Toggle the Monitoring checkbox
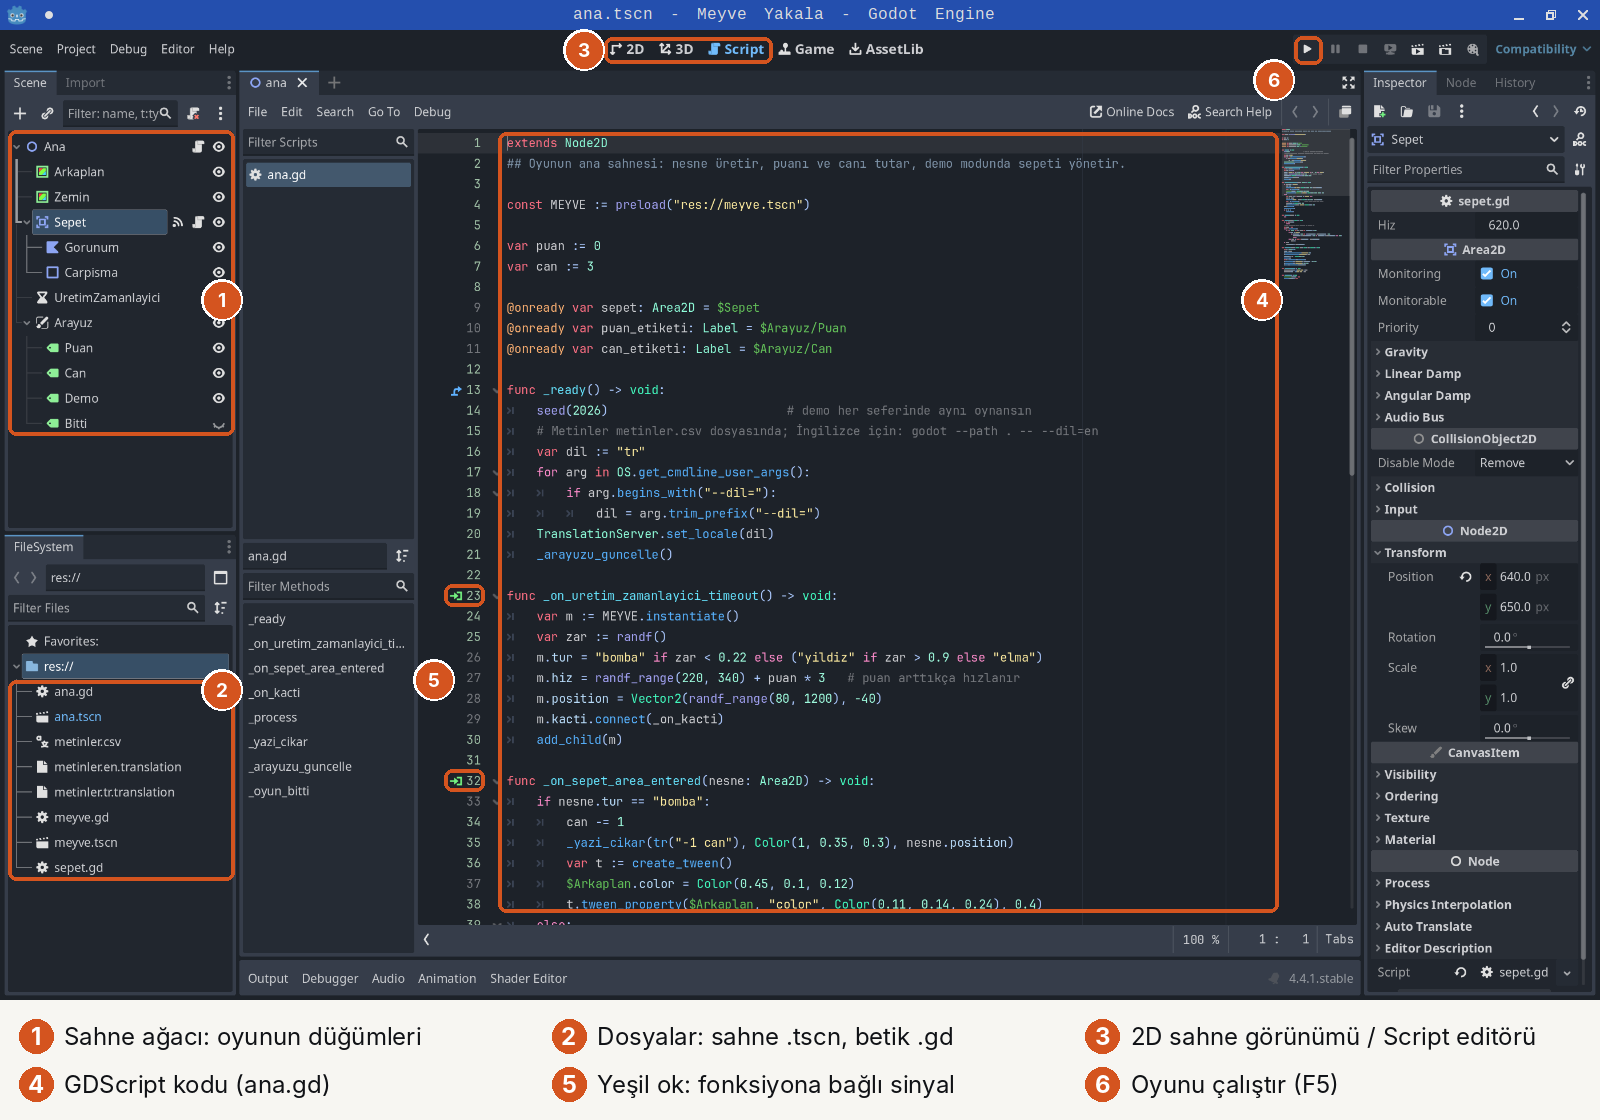The image size is (1600, 1120). coord(1487,274)
